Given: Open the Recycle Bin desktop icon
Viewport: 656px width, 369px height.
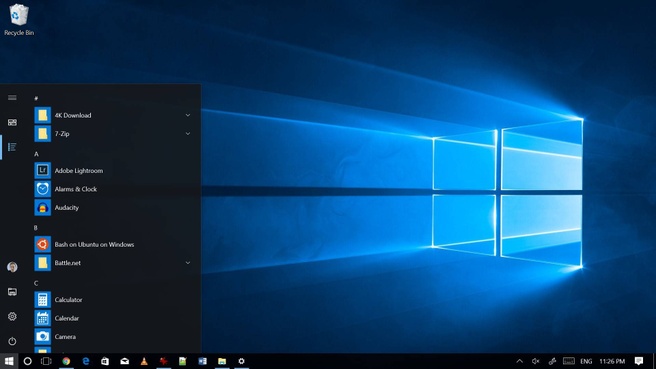Looking at the screenshot, I should (x=19, y=20).
